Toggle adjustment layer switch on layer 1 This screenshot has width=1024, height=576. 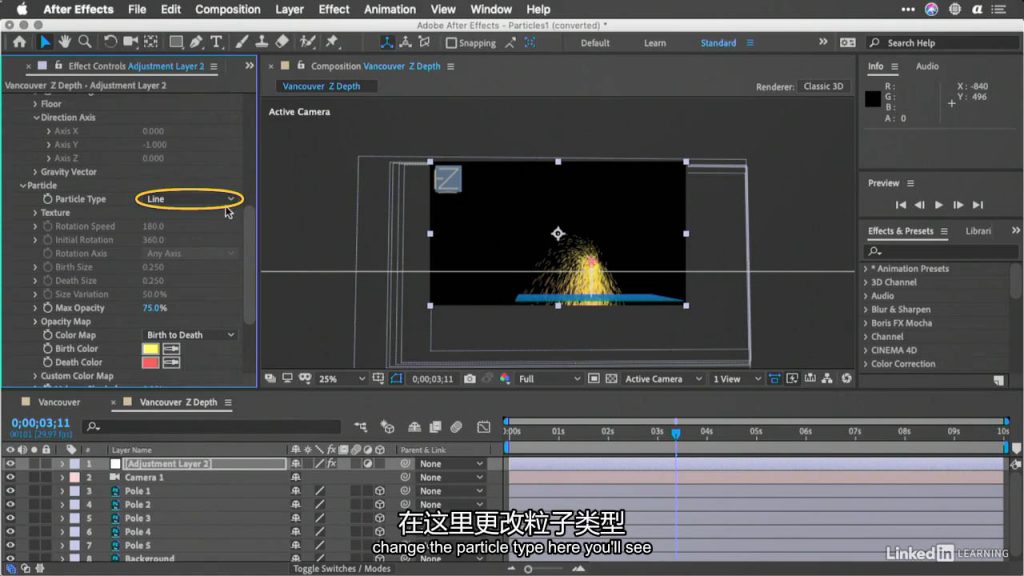click(x=368, y=464)
